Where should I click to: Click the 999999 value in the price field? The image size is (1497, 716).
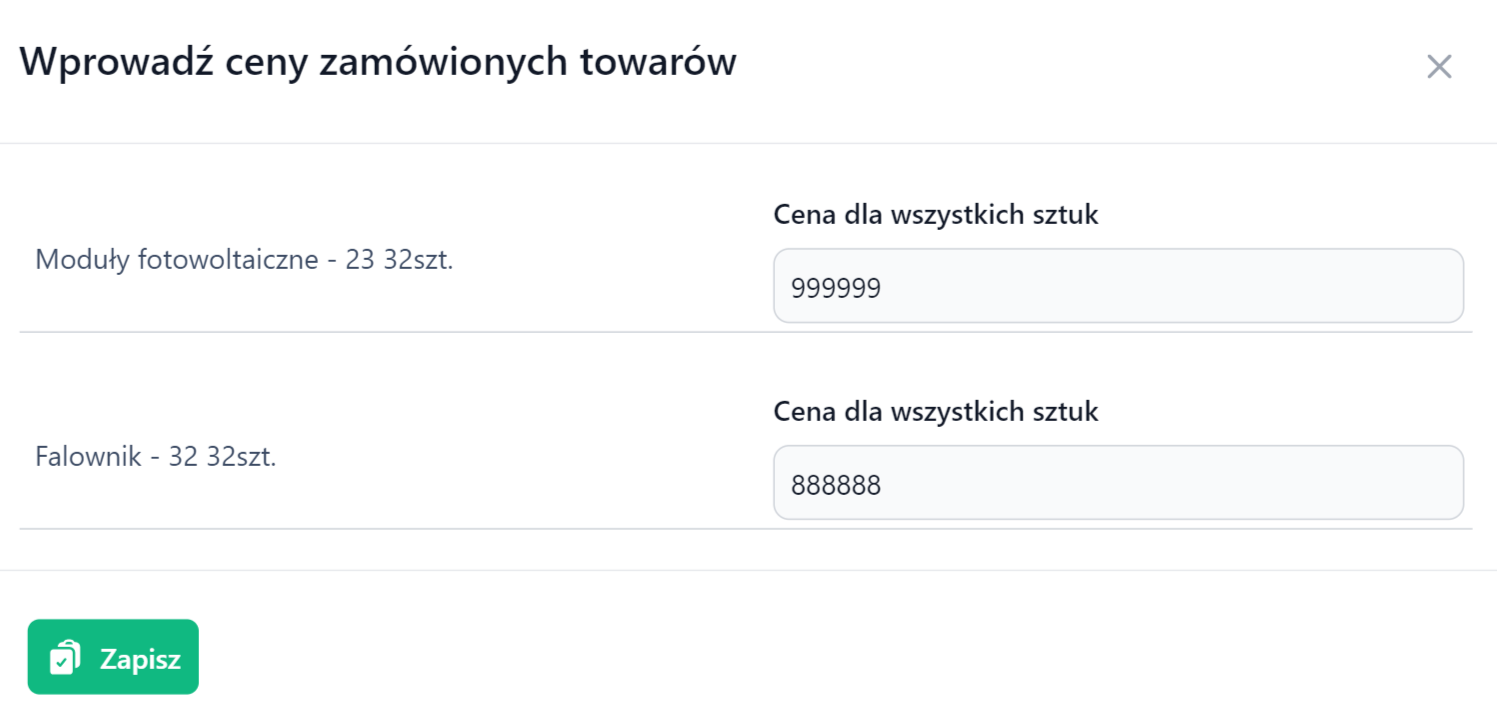click(x=836, y=289)
